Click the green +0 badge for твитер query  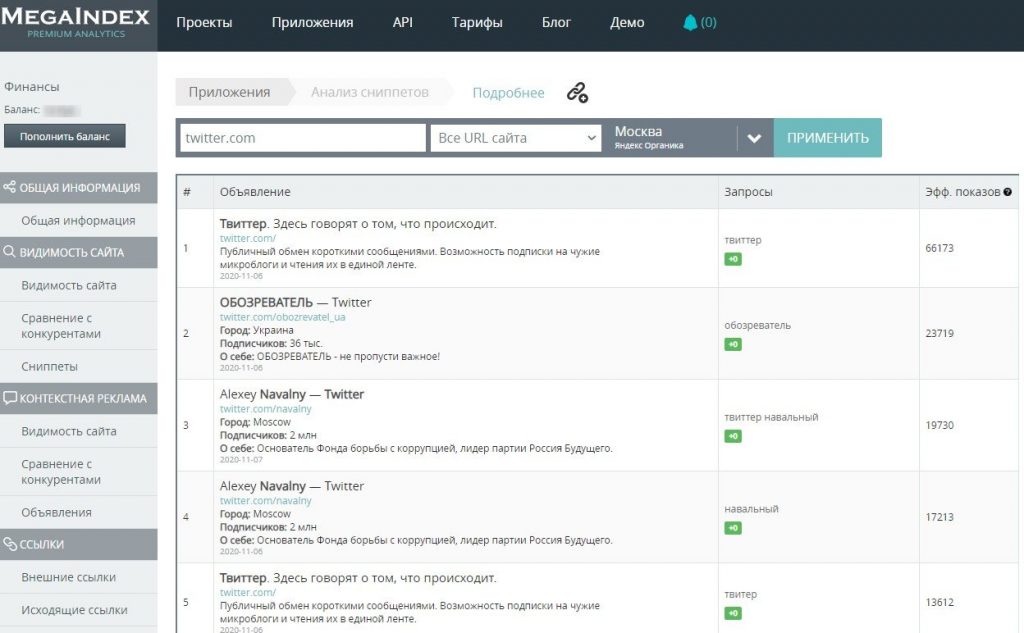(733, 613)
